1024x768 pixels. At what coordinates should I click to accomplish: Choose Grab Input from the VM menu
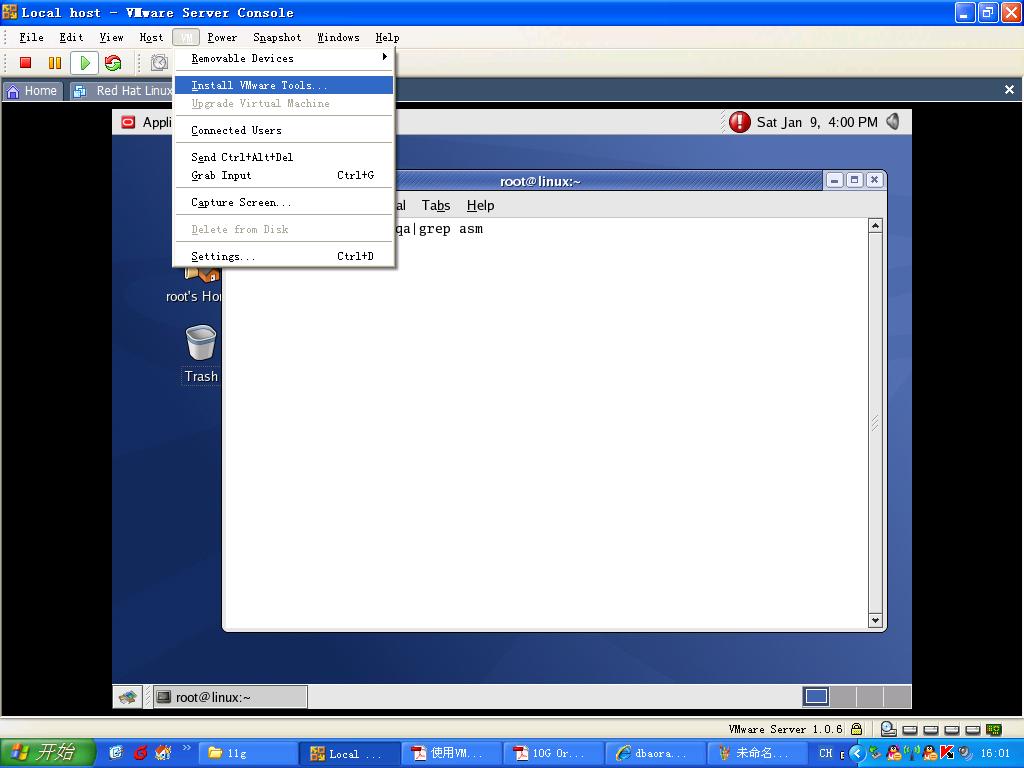point(283,175)
